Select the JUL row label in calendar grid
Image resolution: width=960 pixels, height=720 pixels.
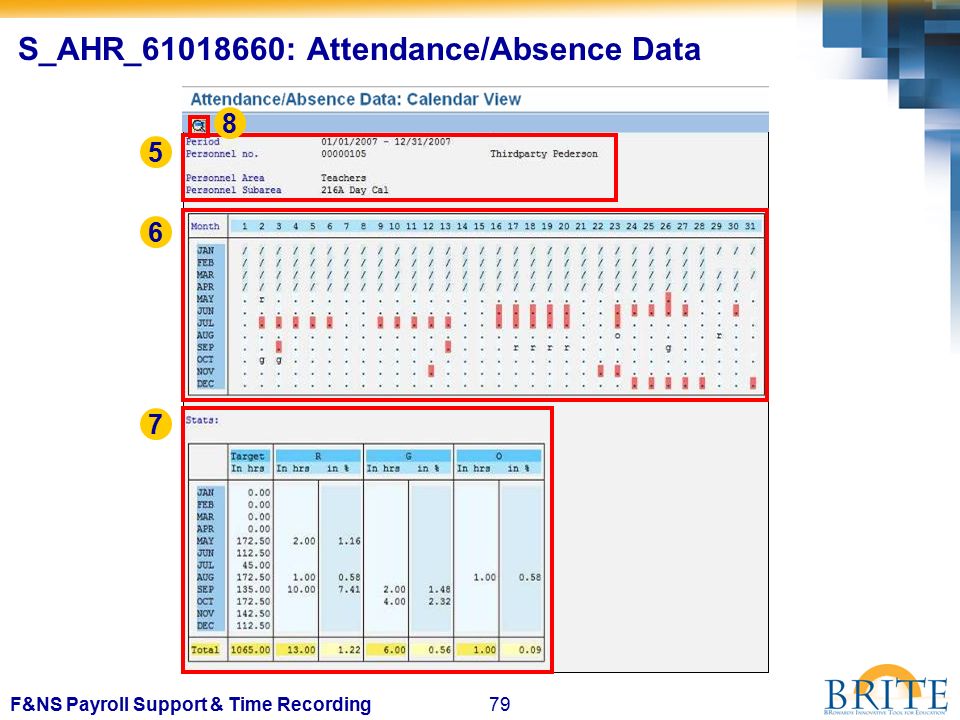coord(205,323)
